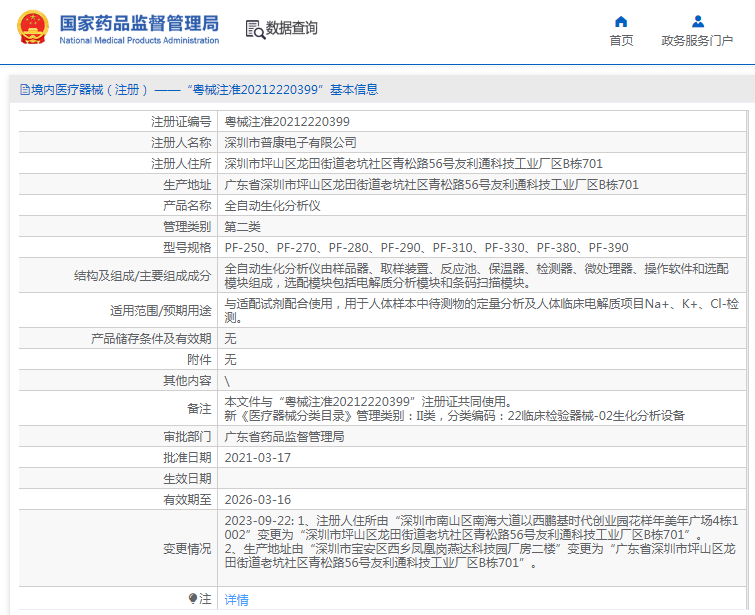Click National Medical Products Administration subtitle

coord(139,40)
